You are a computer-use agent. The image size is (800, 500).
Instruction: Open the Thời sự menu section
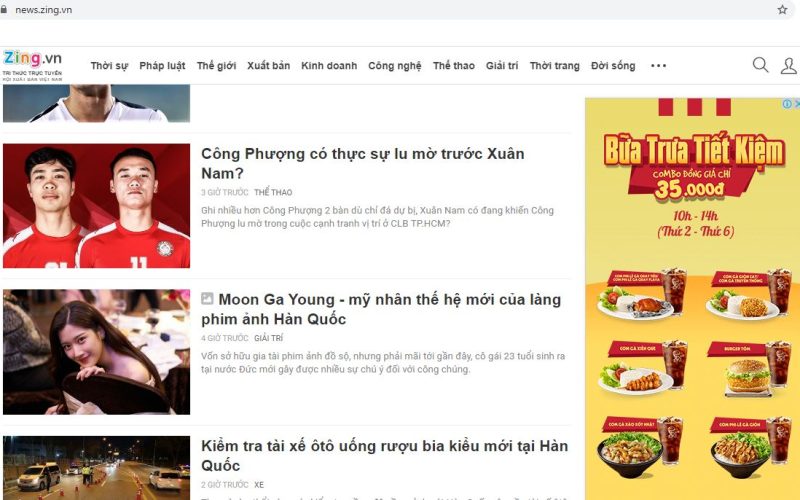[109, 66]
